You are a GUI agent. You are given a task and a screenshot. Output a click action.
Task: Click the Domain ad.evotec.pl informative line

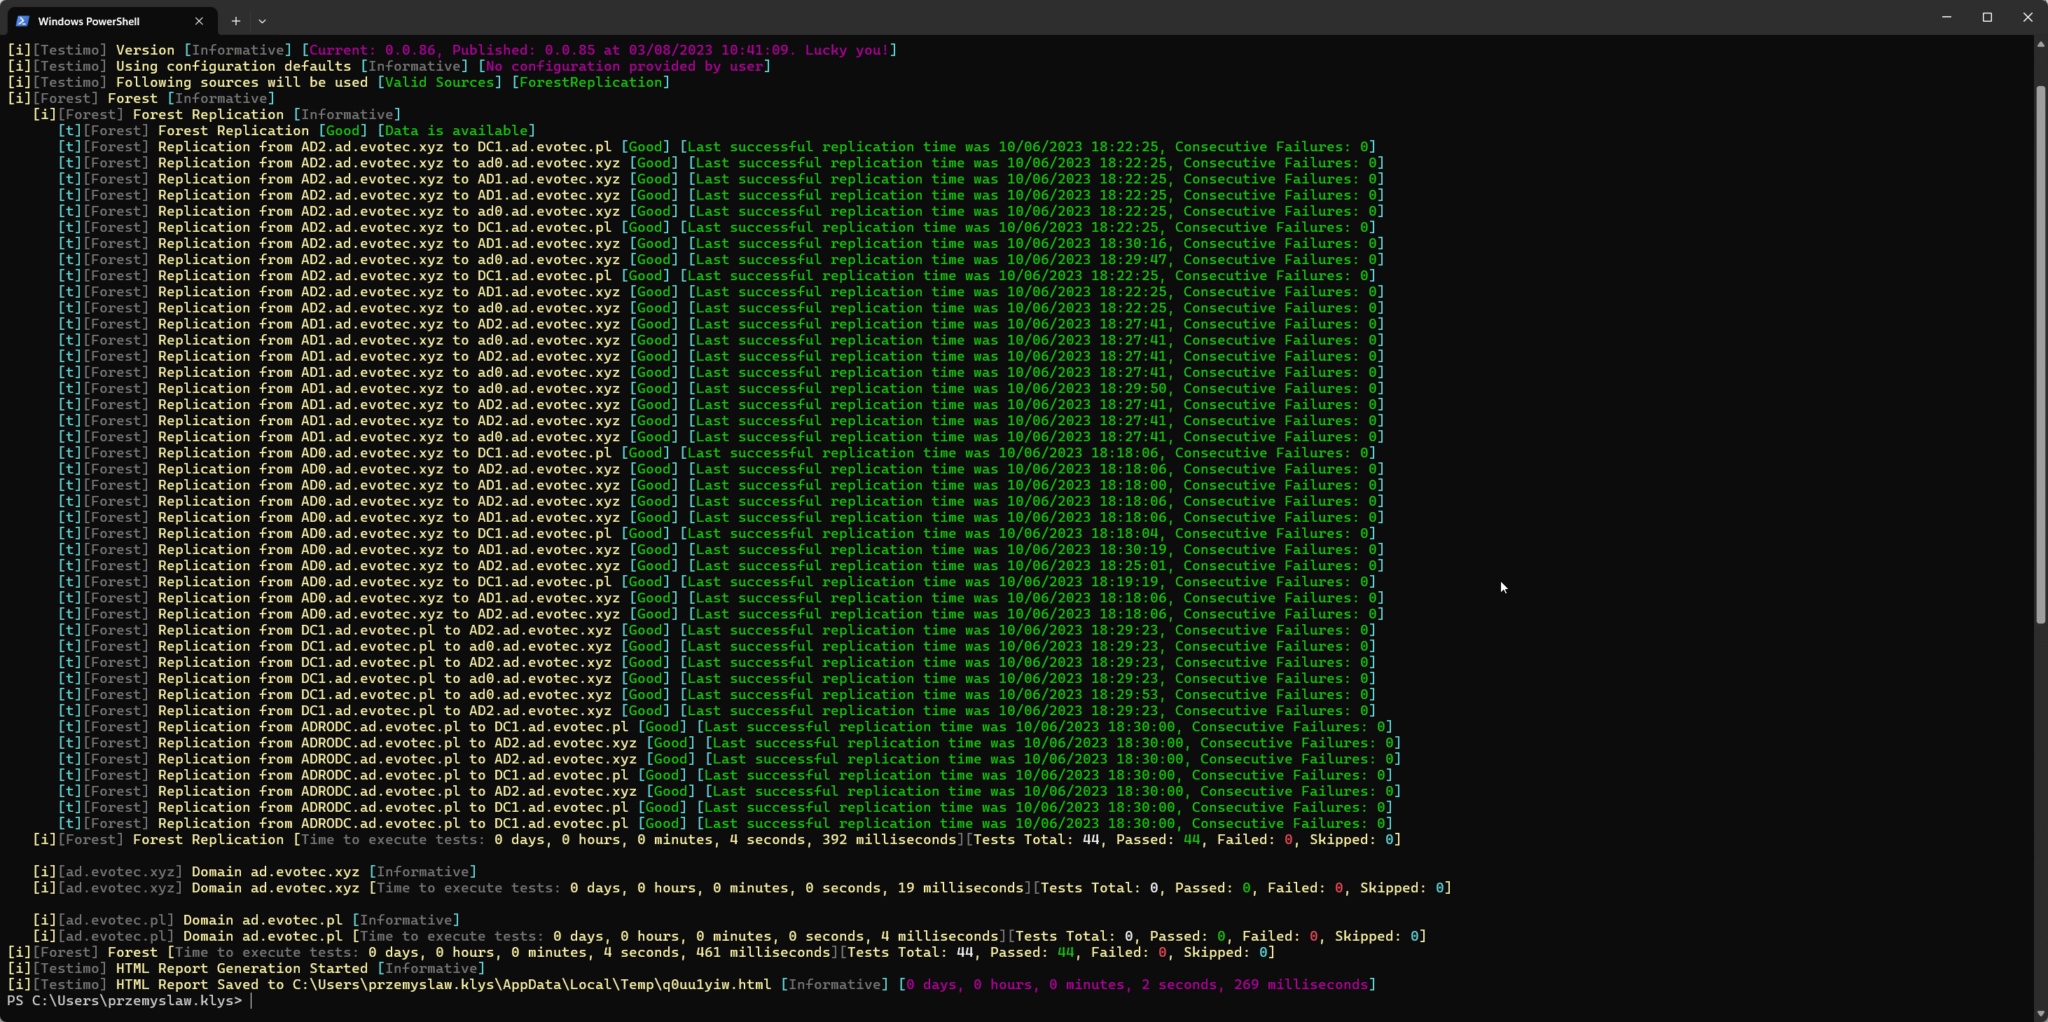[245, 919]
